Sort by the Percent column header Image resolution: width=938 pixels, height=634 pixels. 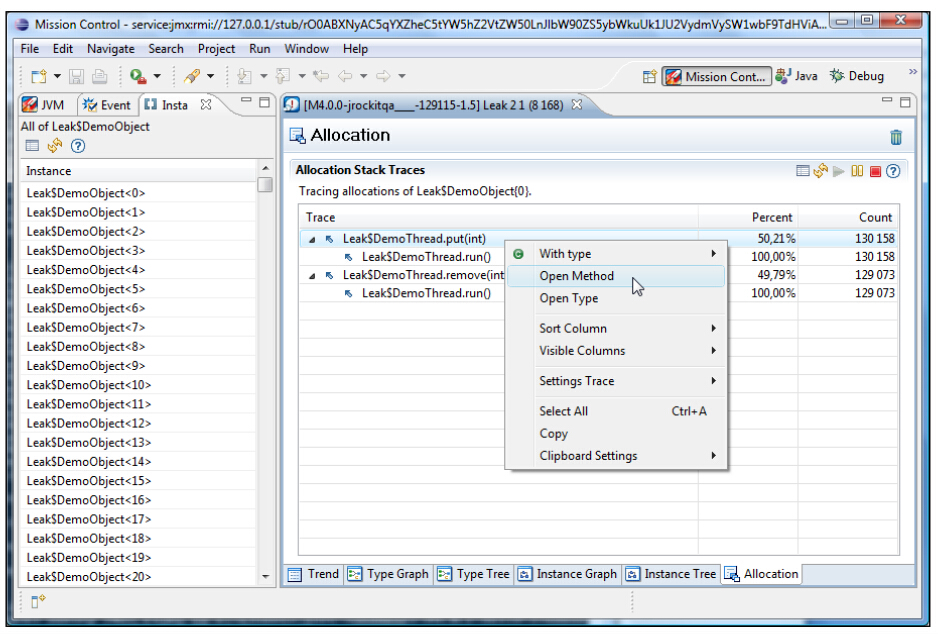(x=771, y=217)
